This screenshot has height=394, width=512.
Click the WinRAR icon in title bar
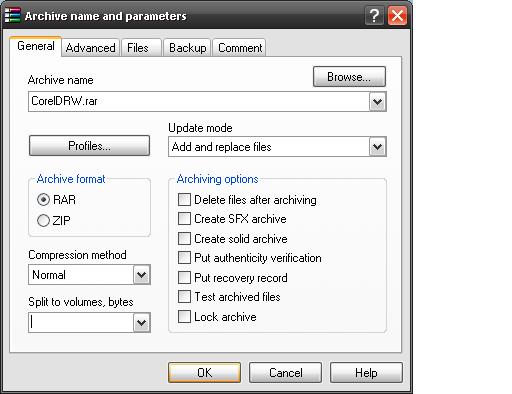pyautogui.click(x=12, y=15)
